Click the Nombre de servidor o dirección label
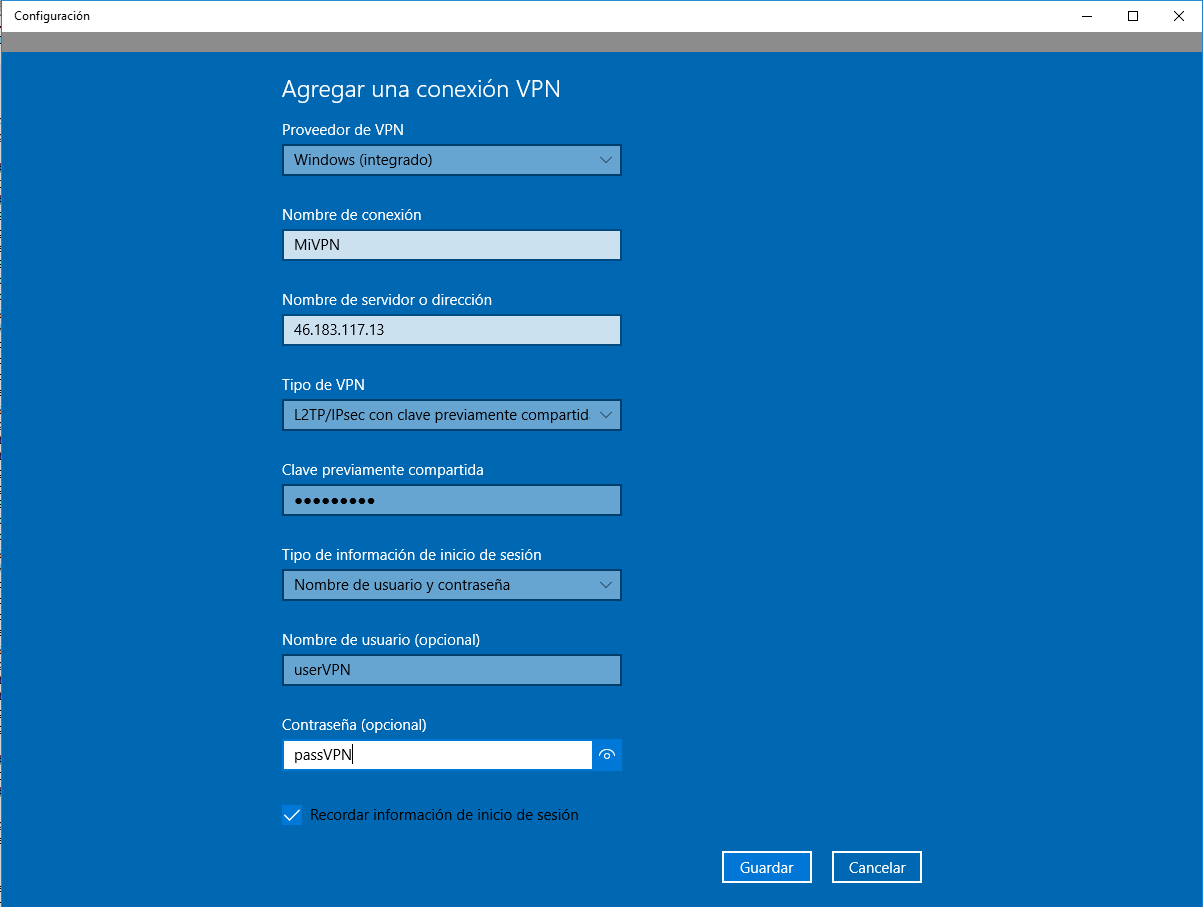This screenshot has width=1203, height=907. 387,300
